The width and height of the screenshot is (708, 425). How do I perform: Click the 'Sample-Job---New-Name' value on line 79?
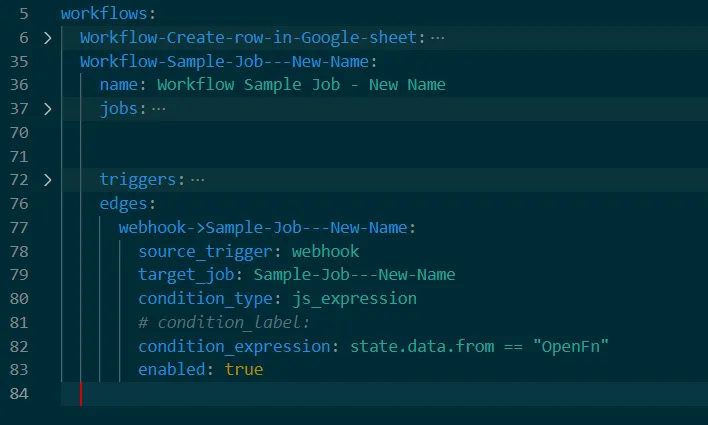tap(354, 275)
